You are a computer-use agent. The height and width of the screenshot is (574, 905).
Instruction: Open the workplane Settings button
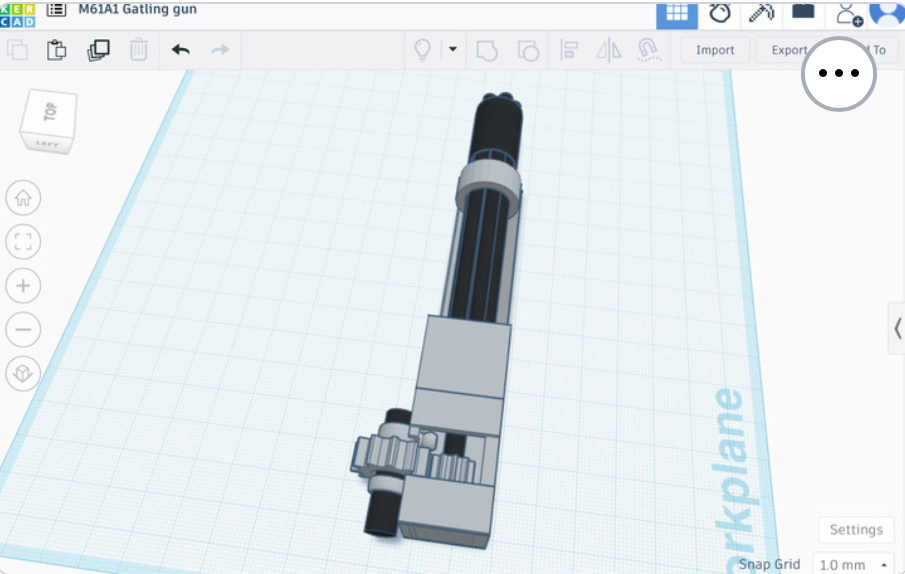[x=856, y=530]
